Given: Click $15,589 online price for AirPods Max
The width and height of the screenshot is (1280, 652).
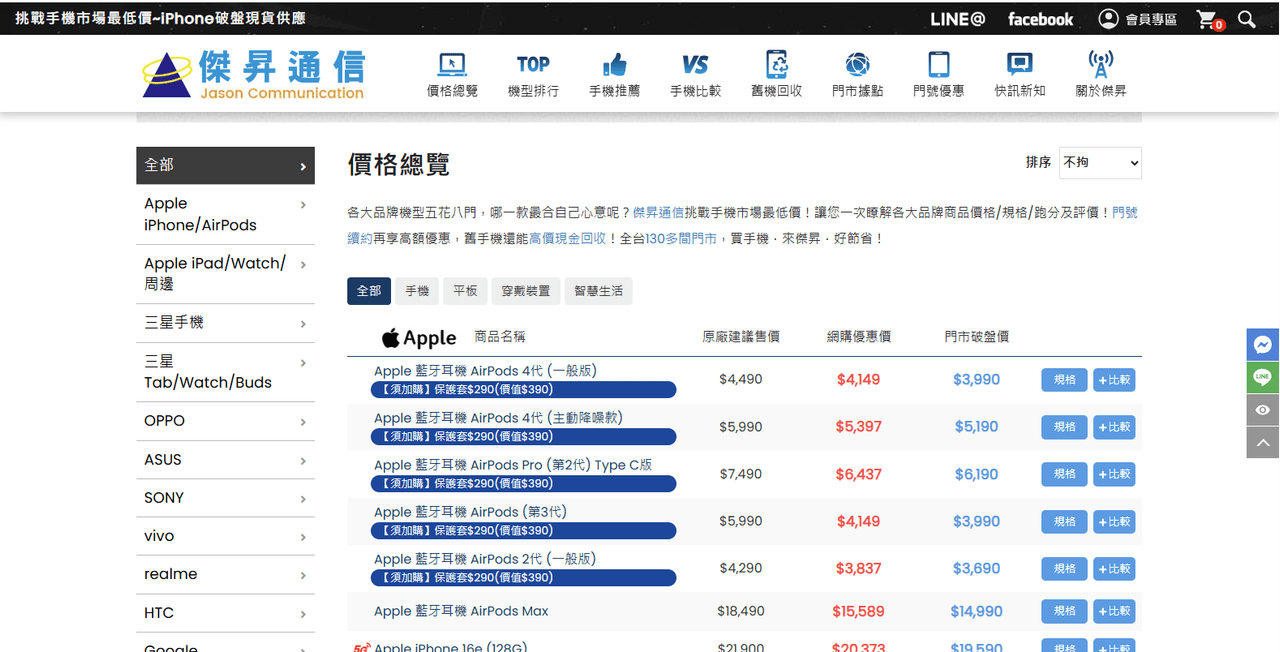Looking at the screenshot, I should [x=858, y=611].
